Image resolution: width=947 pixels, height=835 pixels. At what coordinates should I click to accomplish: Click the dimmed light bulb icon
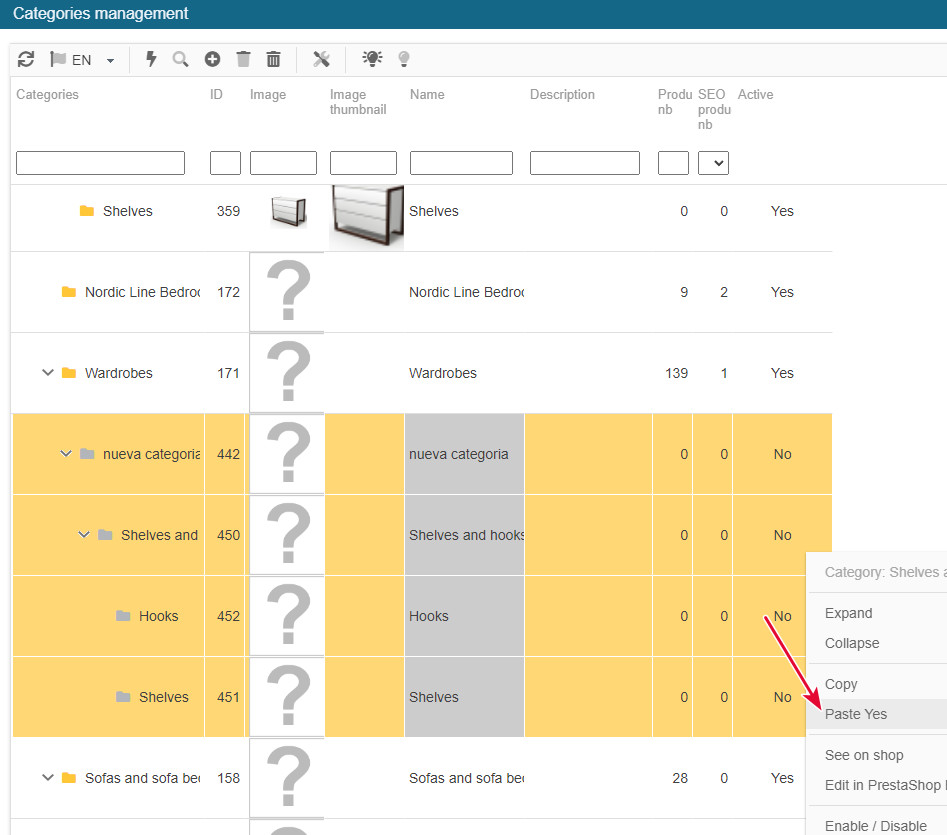(x=404, y=60)
